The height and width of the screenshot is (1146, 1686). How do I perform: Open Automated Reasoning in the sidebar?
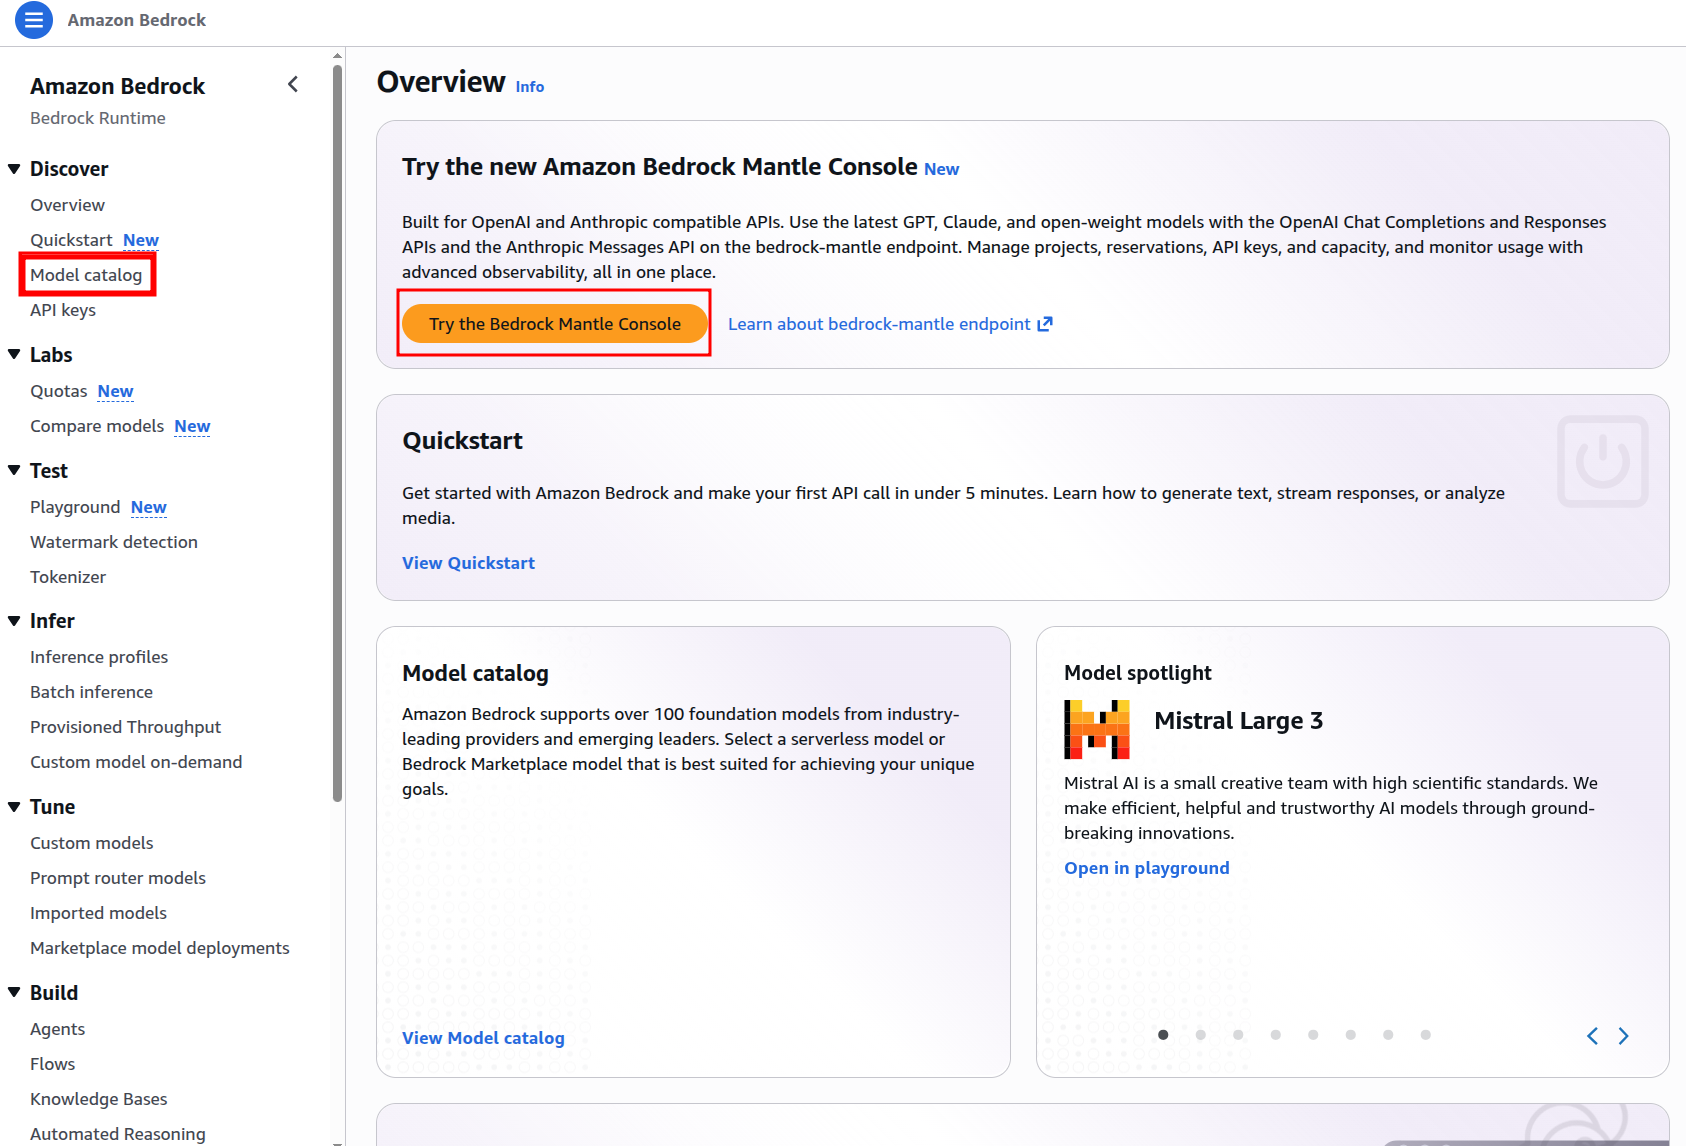click(x=118, y=1134)
